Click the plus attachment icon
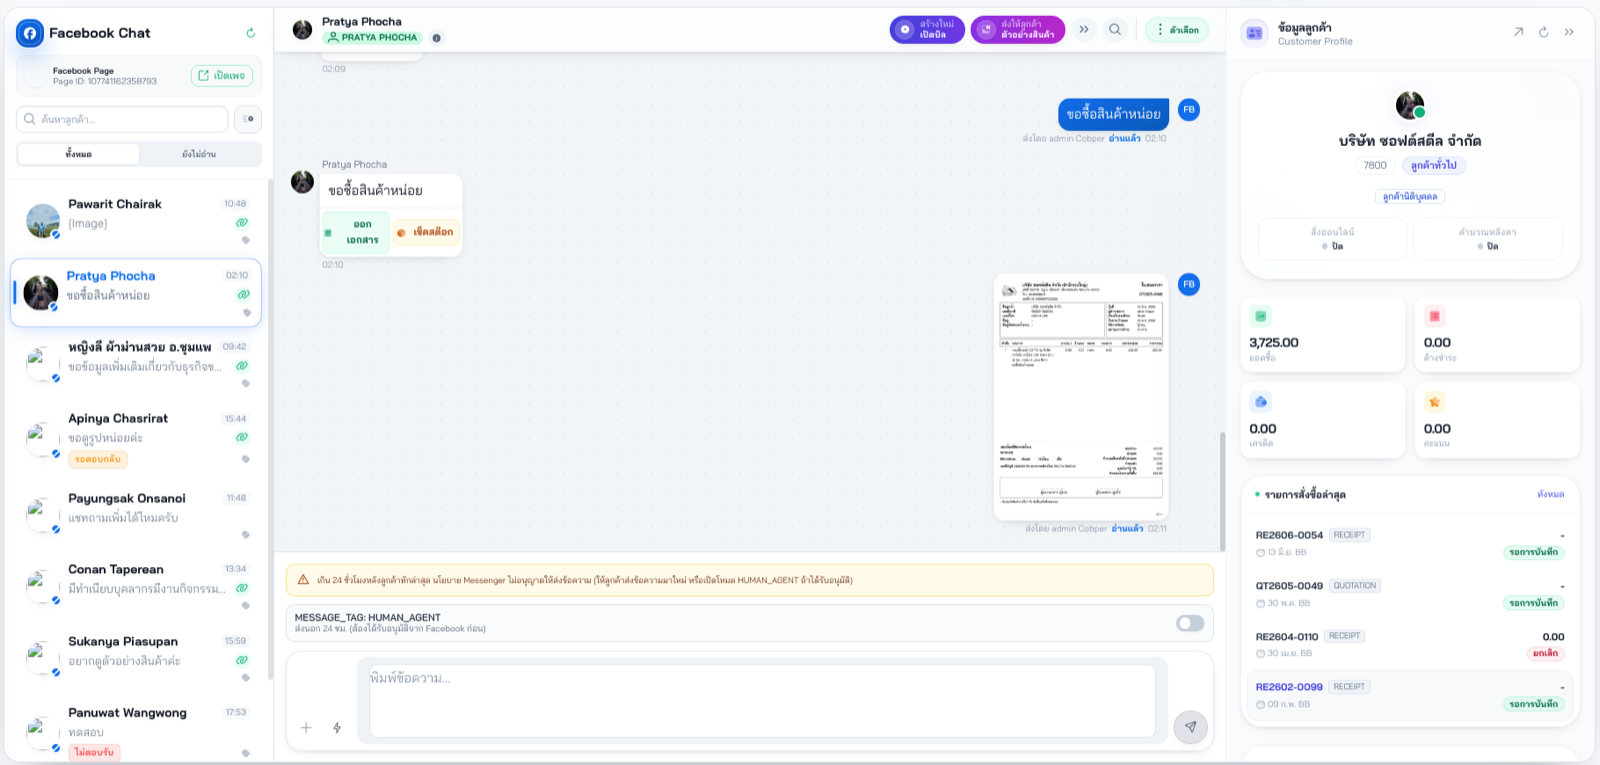Image resolution: width=1600 pixels, height=765 pixels. click(306, 728)
